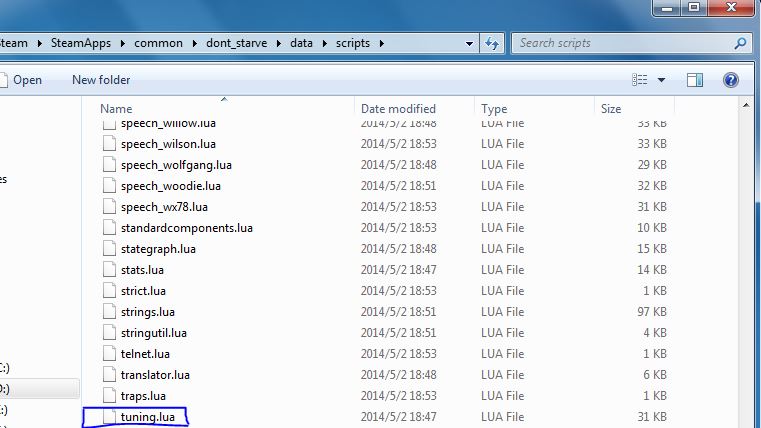Image resolution: width=761 pixels, height=428 pixels.
Task: Click 10 KB size of standardcomponents.lua
Action: click(652, 228)
